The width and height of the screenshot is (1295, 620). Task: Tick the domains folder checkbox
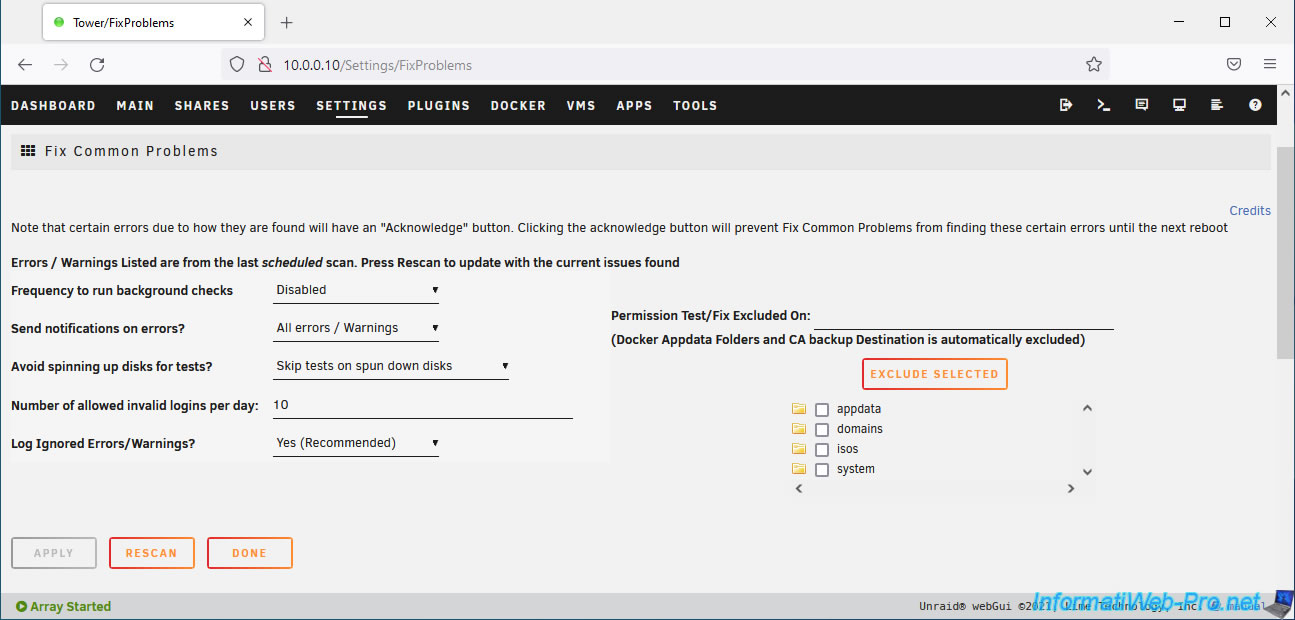[x=822, y=430]
